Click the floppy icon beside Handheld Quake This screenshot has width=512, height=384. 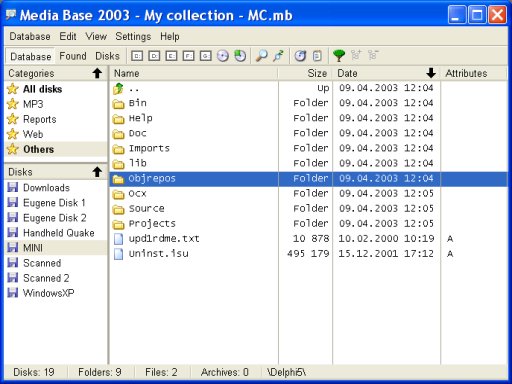tap(13, 232)
